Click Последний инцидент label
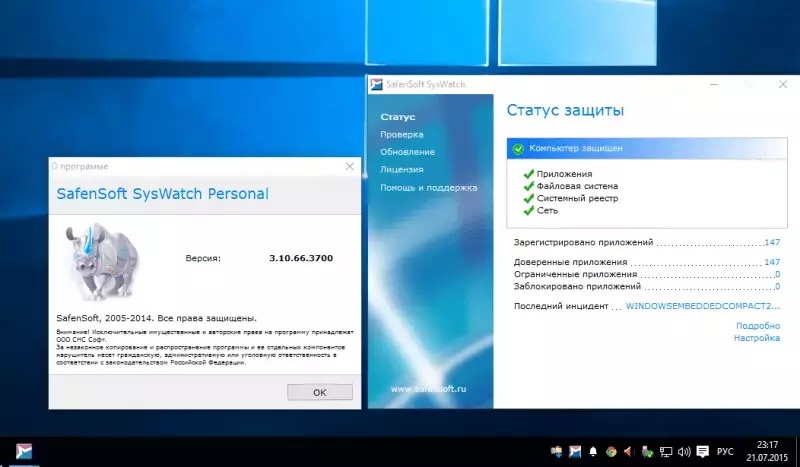The image size is (800, 467). tap(561, 306)
